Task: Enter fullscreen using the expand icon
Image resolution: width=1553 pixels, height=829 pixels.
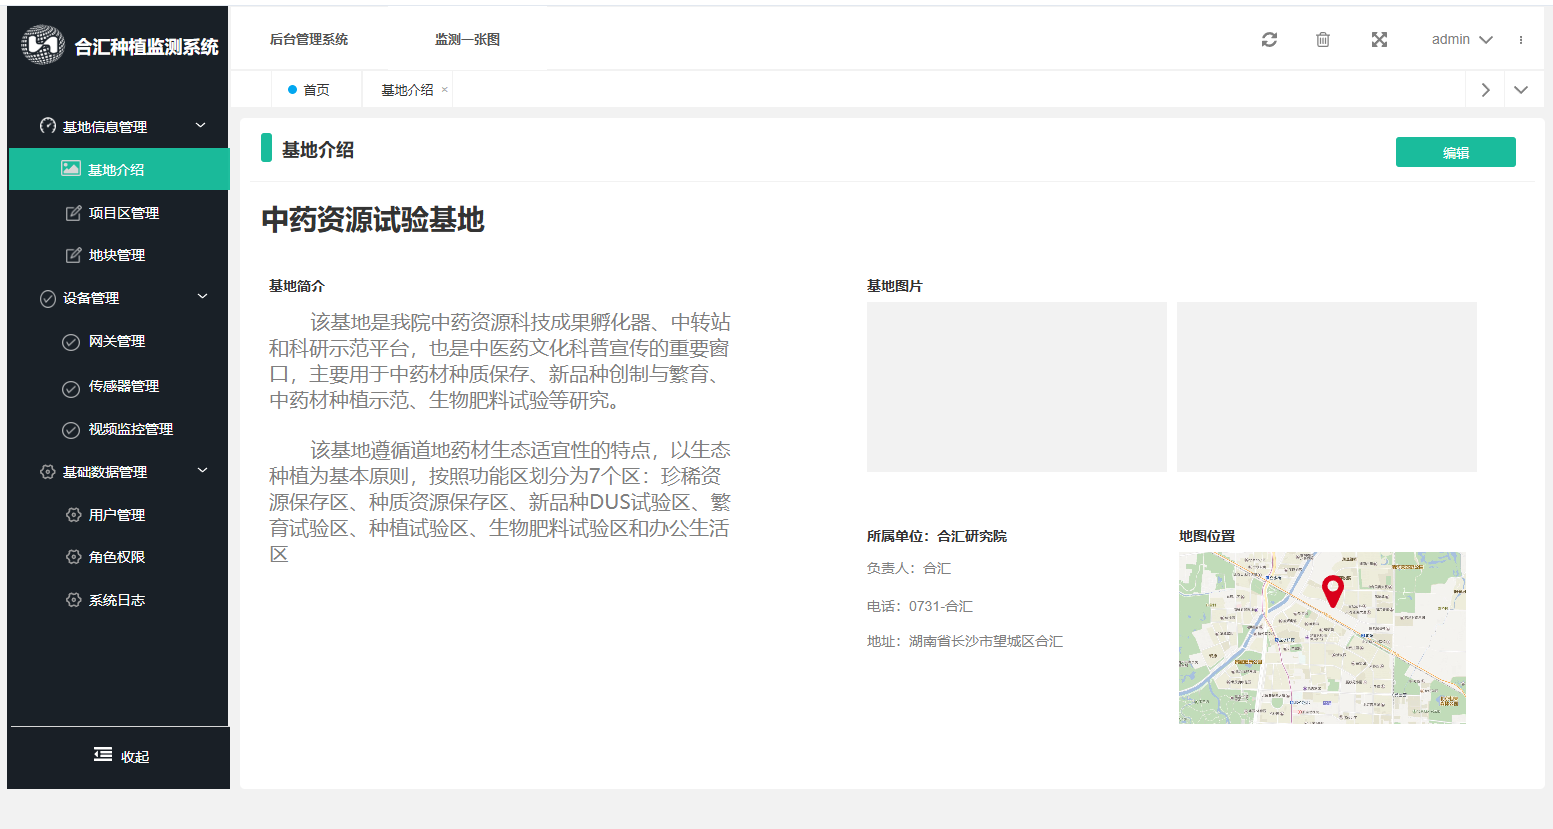Action: tap(1379, 39)
